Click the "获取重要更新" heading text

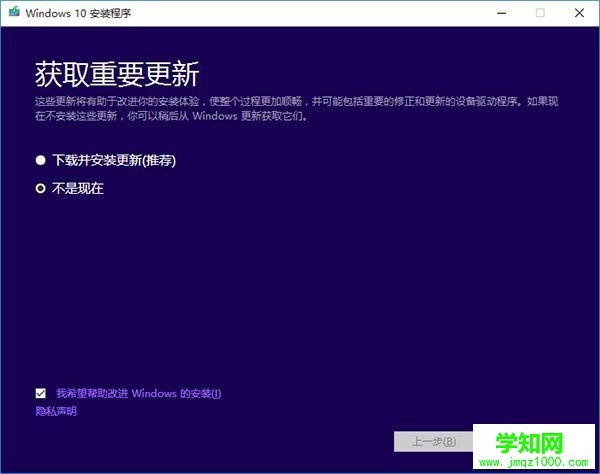point(117,74)
